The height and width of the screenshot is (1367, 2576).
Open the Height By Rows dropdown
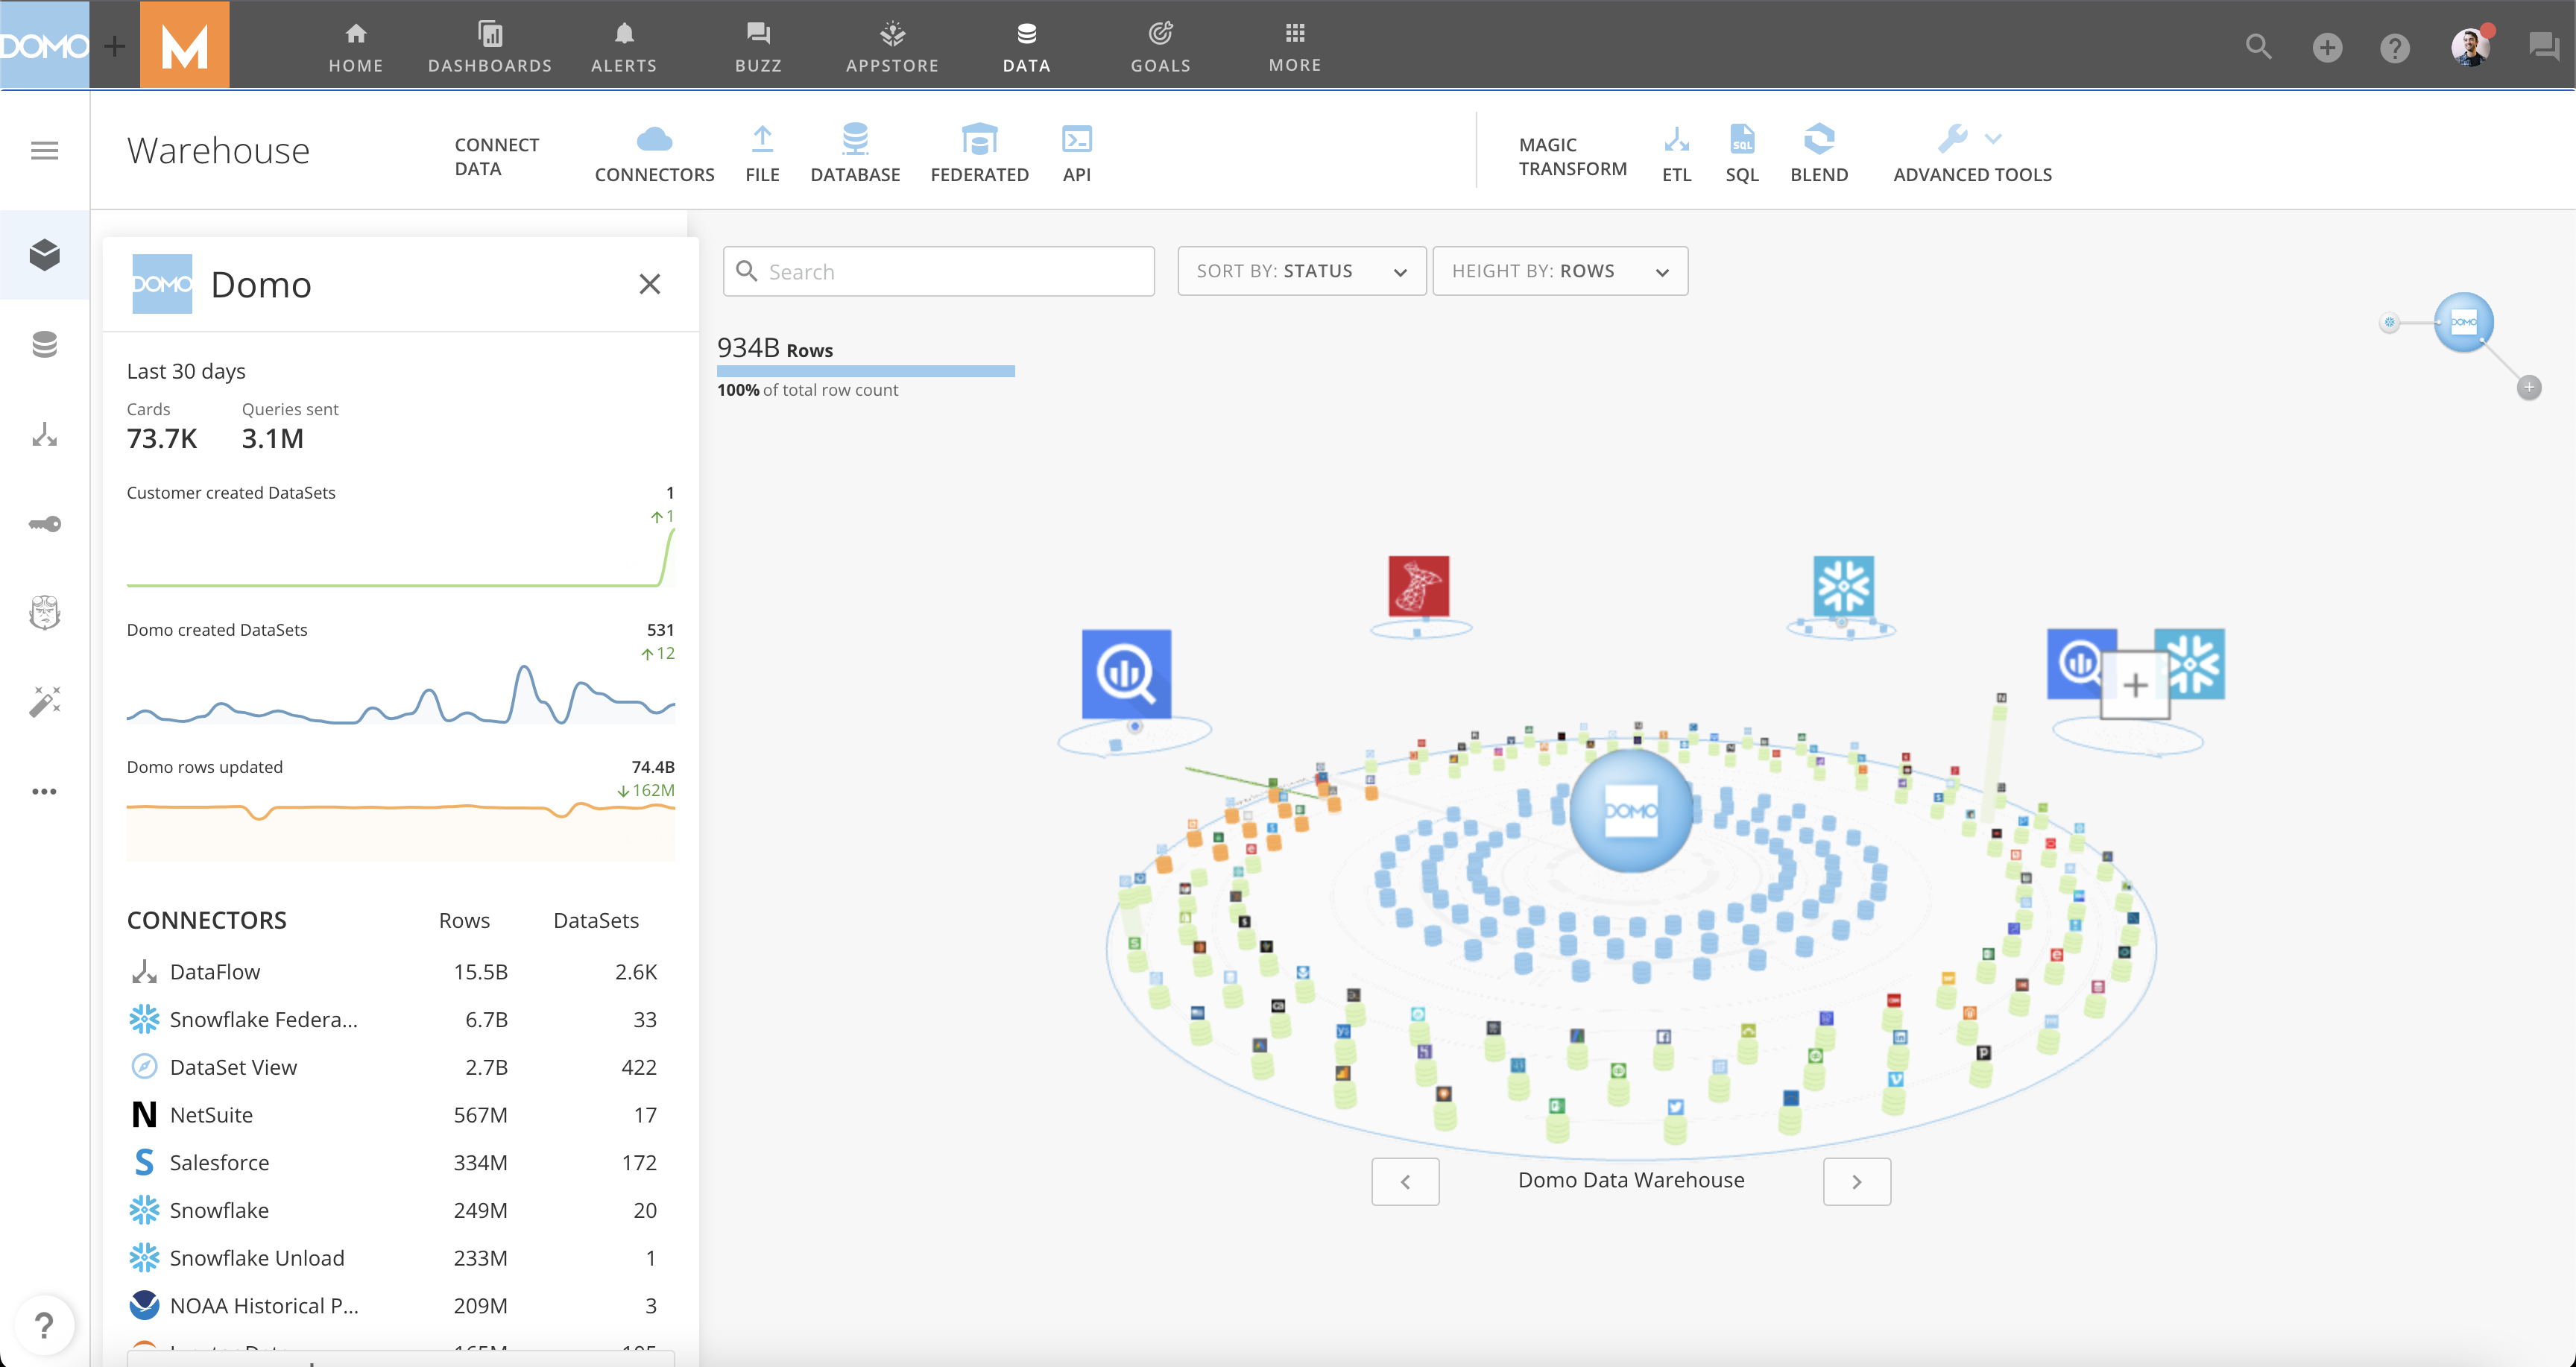[1559, 271]
